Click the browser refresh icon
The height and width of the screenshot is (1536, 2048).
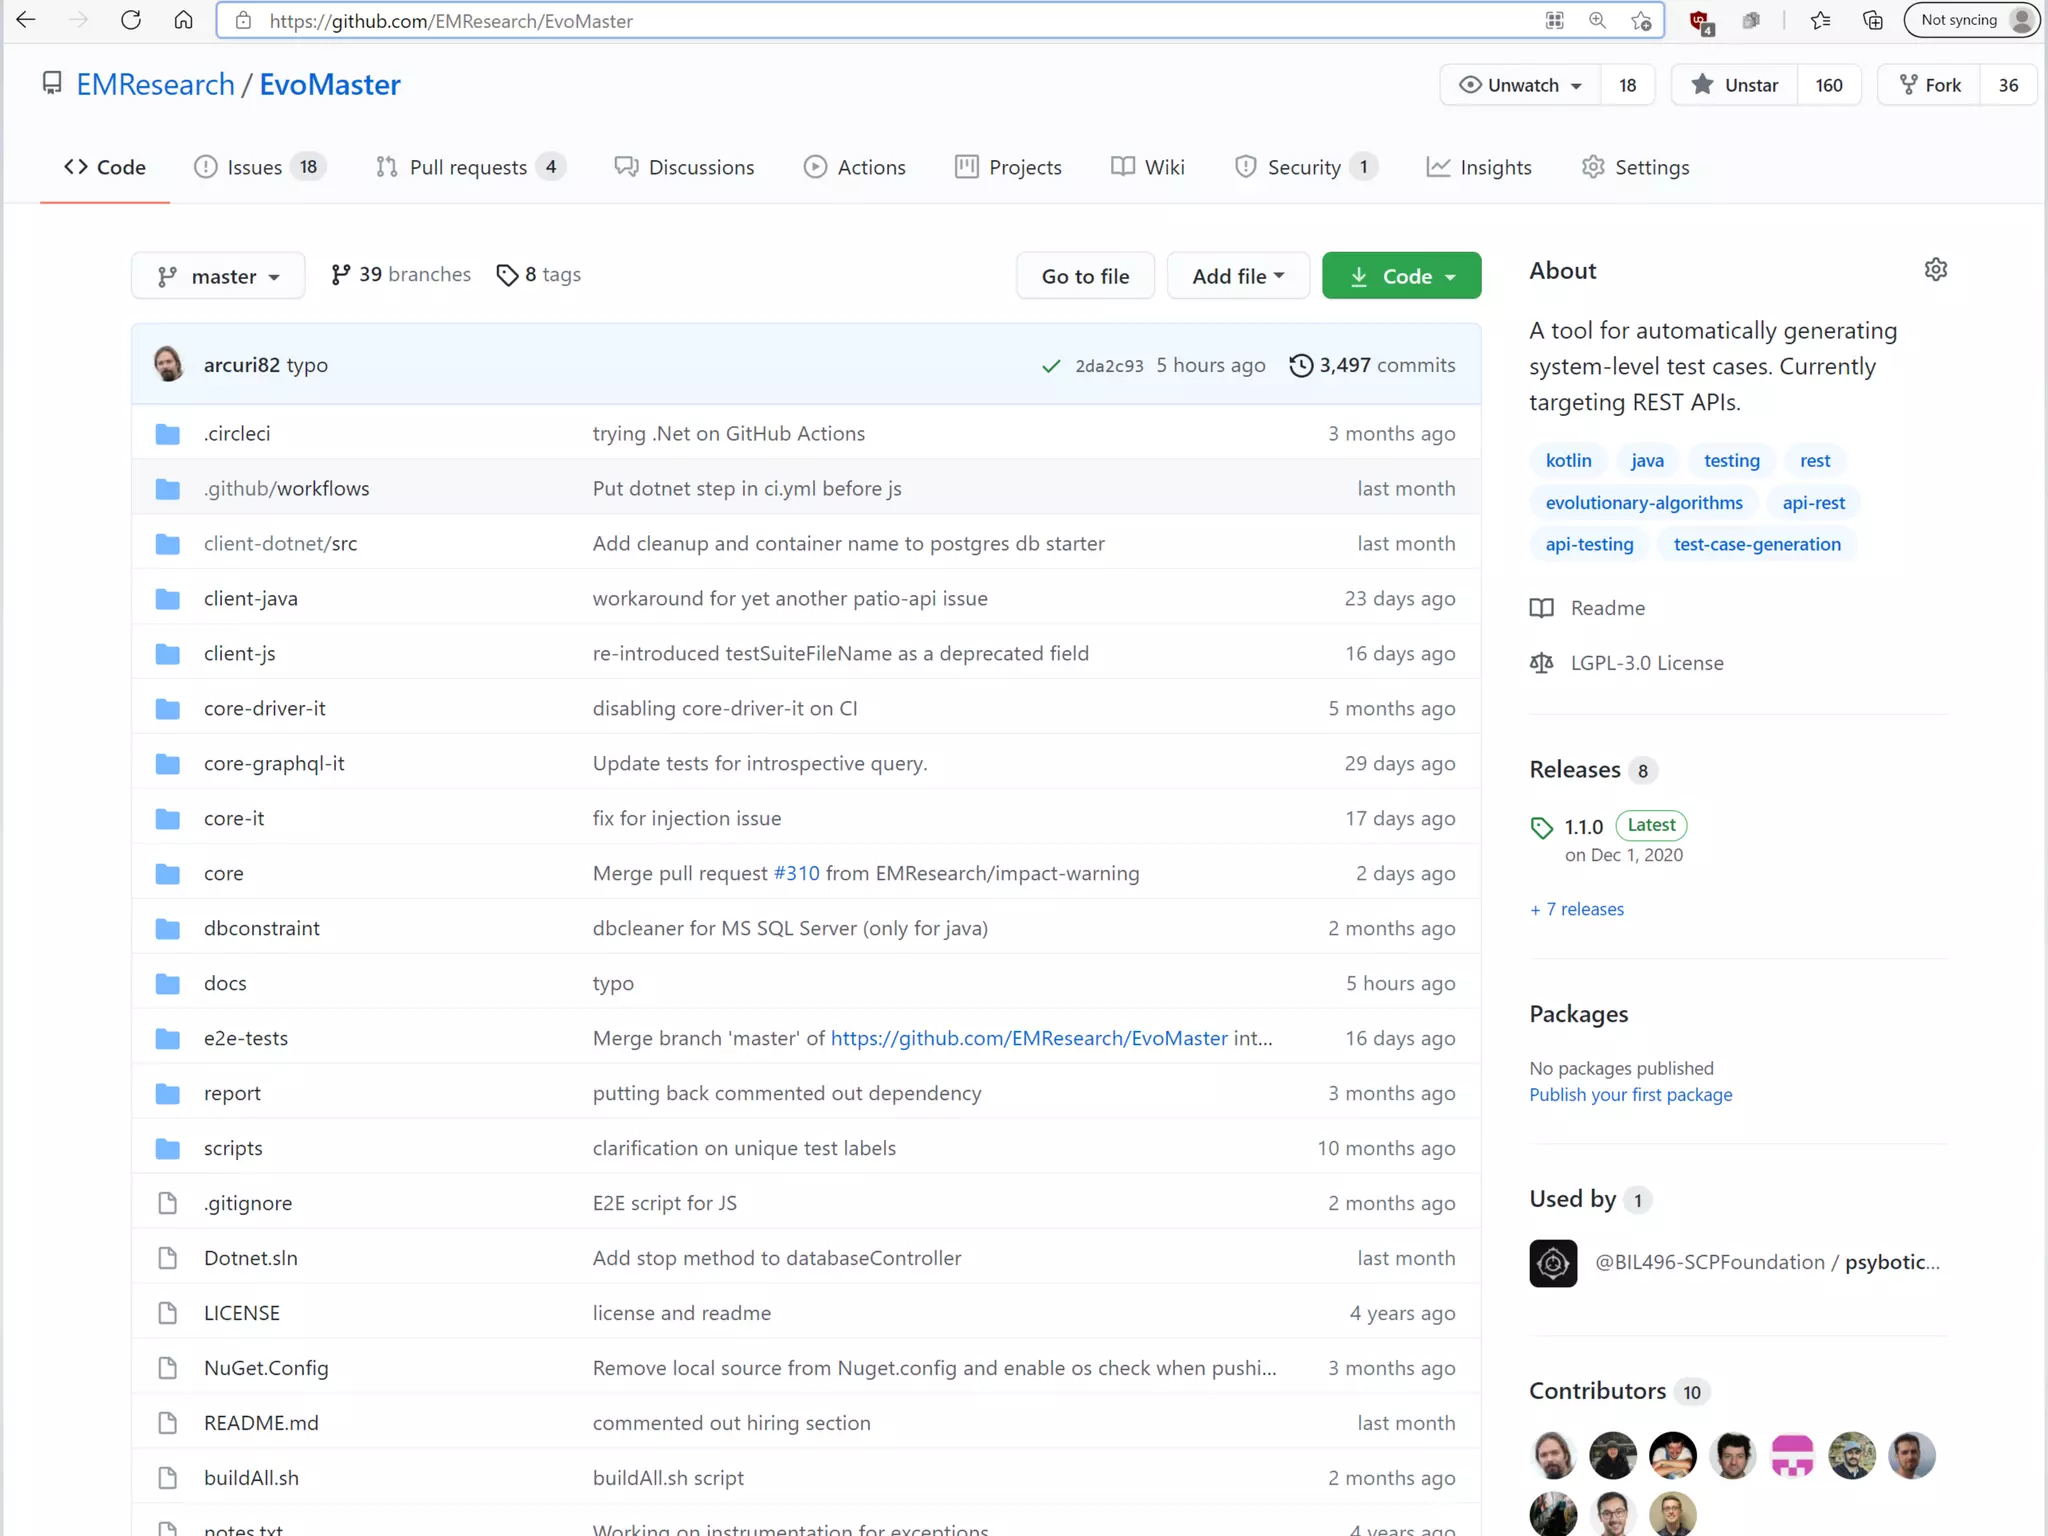click(x=131, y=20)
